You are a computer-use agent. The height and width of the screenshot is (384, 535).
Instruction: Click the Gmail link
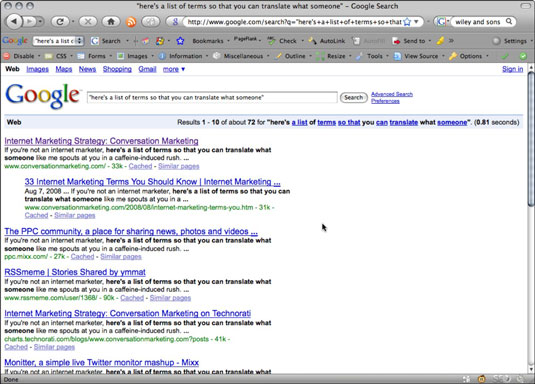(147, 69)
